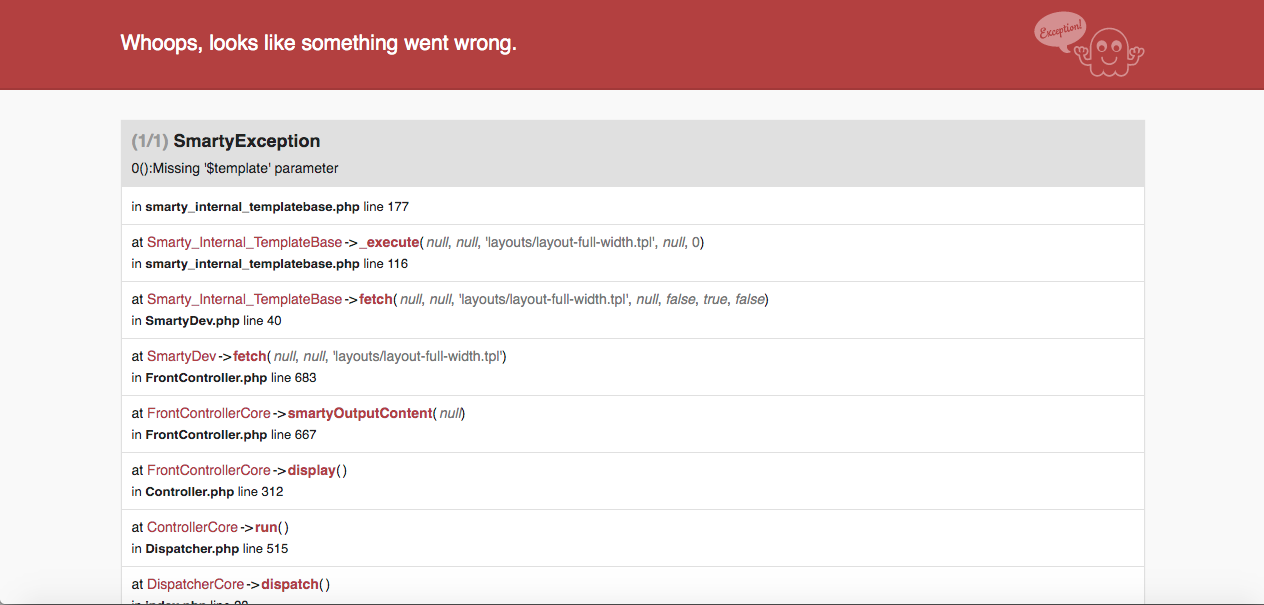Open the SmartyDev class link
This screenshot has width=1264, height=605.
tap(181, 356)
